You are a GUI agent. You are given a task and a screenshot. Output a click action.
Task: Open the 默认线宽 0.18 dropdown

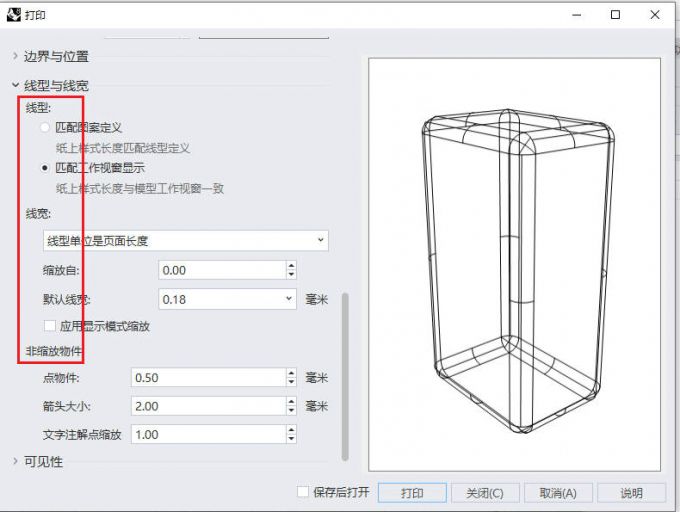[x=227, y=299]
